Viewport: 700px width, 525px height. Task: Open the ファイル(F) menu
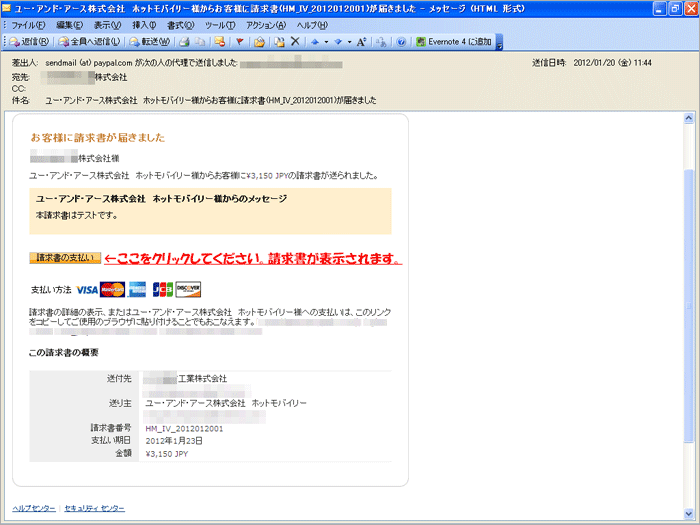click(28, 25)
